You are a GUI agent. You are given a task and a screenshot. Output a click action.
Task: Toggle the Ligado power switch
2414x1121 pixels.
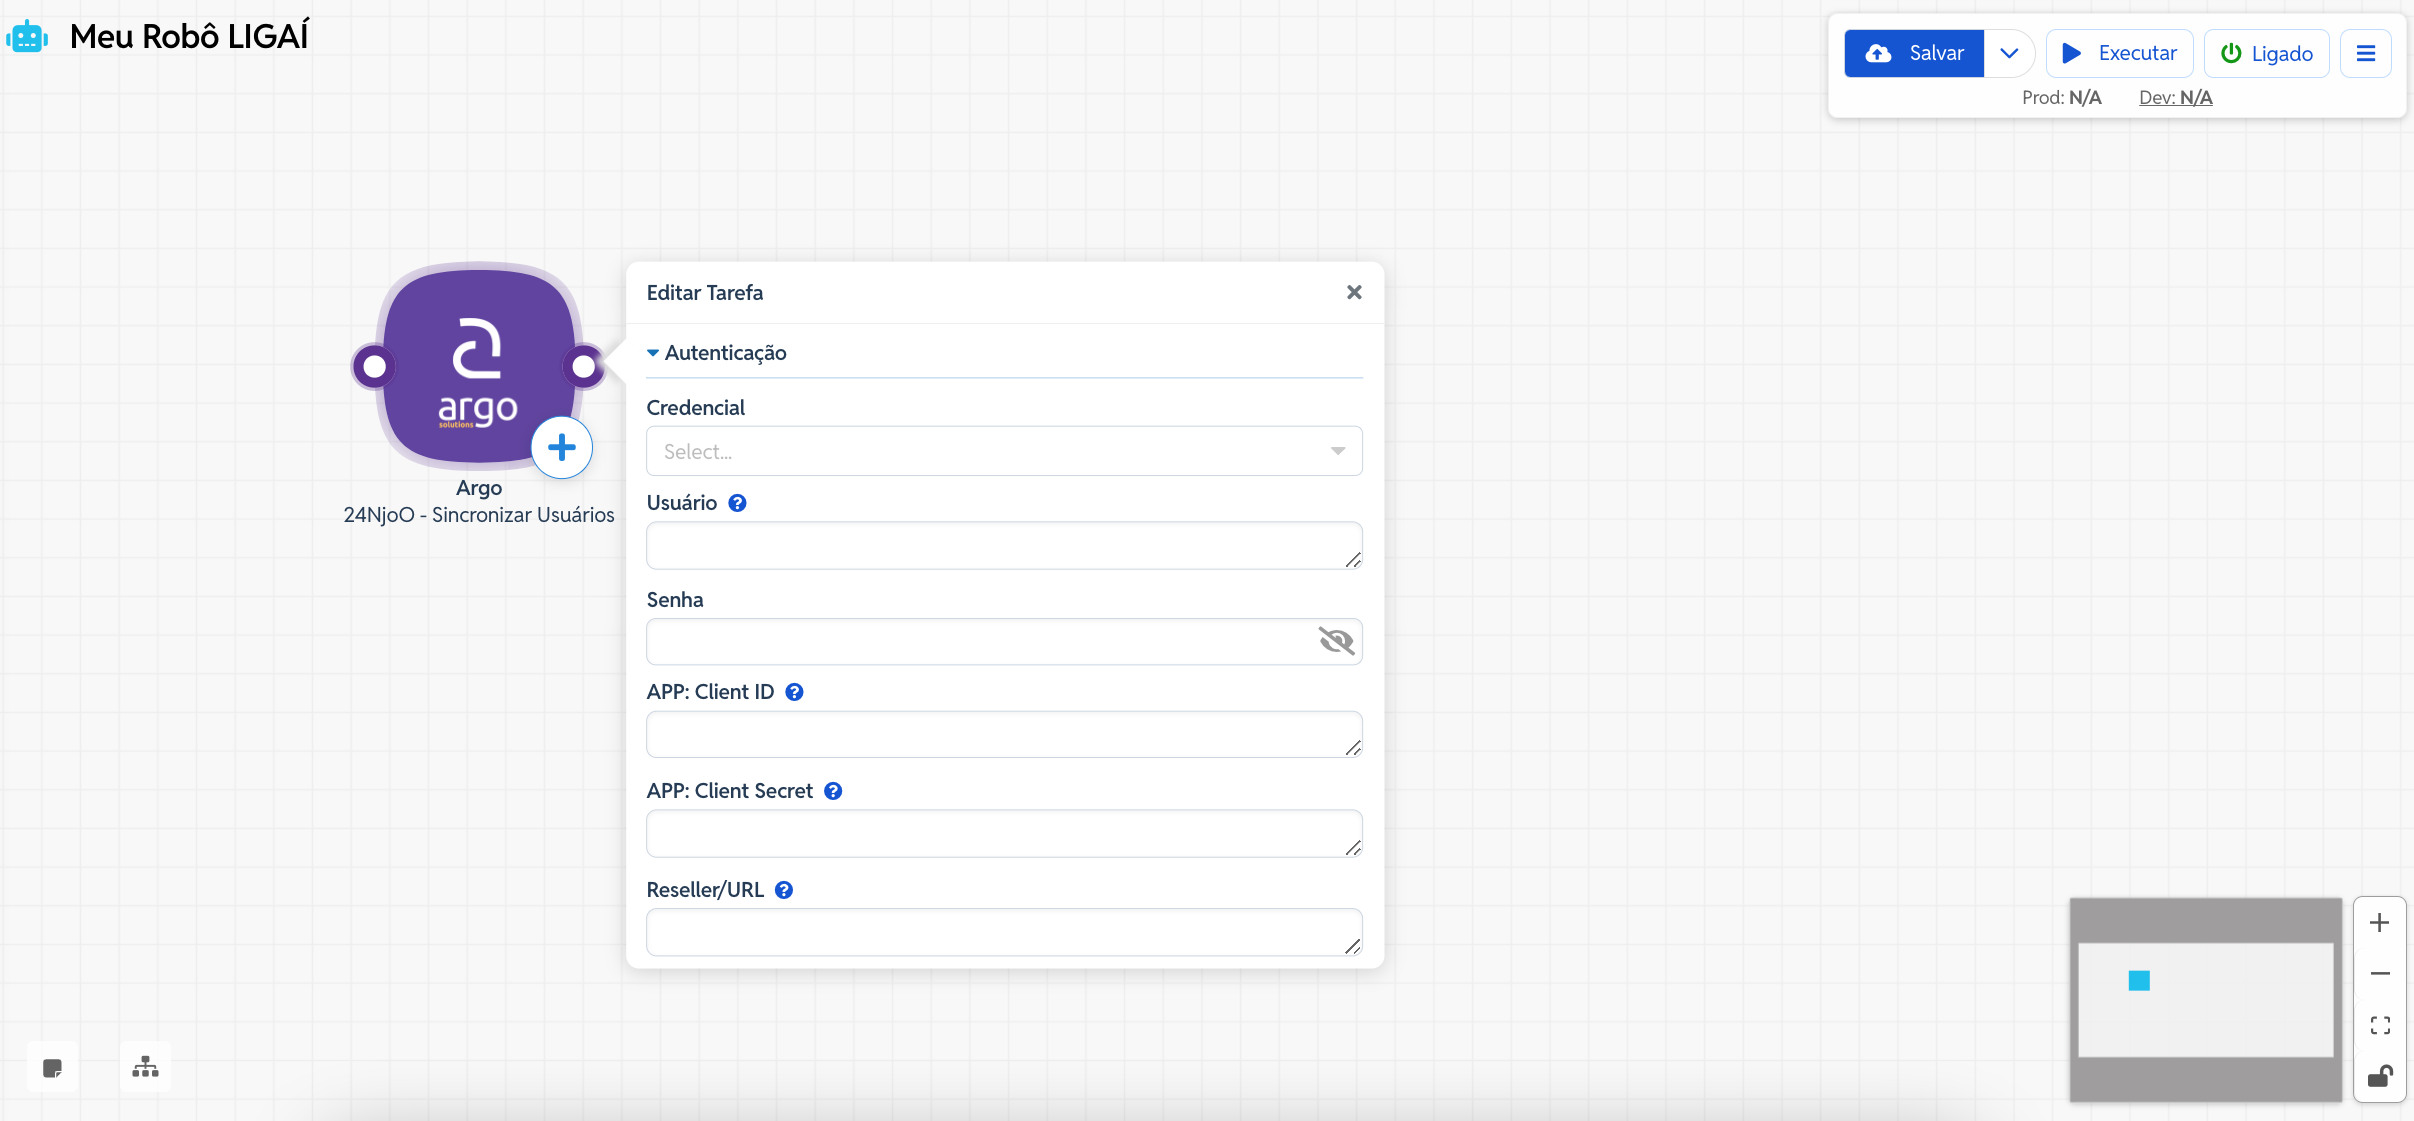2266,54
